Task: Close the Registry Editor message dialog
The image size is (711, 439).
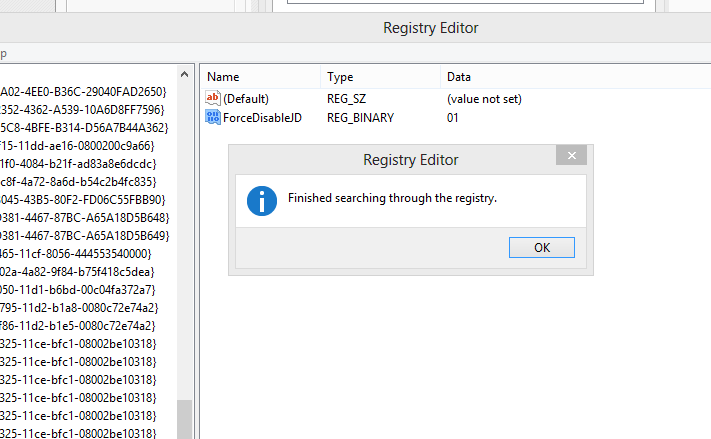Action: pyautogui.click(x=571, y=156)
